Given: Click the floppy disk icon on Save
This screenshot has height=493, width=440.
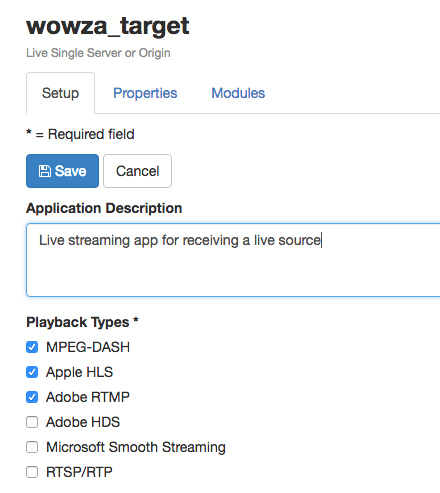Looking at the screenshot, I should (45, 171).
